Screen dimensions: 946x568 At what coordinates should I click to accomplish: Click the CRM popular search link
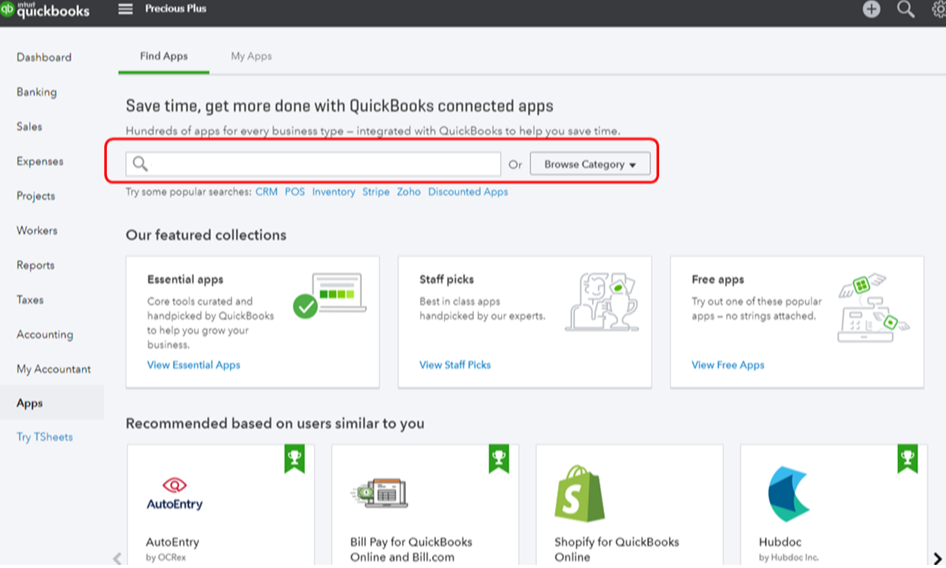tap(266, 191)
